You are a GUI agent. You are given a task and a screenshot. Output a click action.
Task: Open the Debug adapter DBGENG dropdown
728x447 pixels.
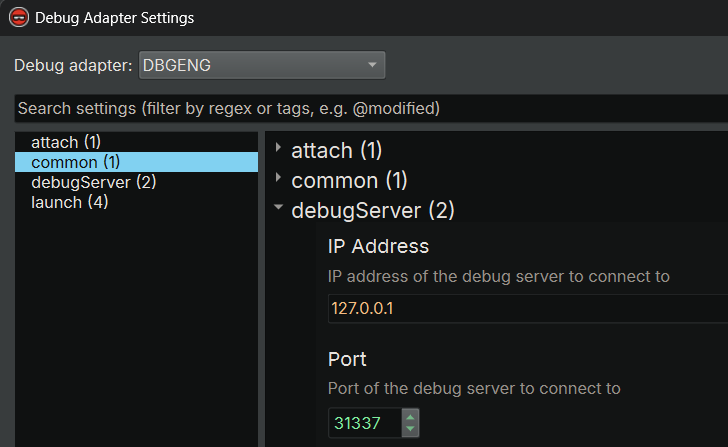262,65
